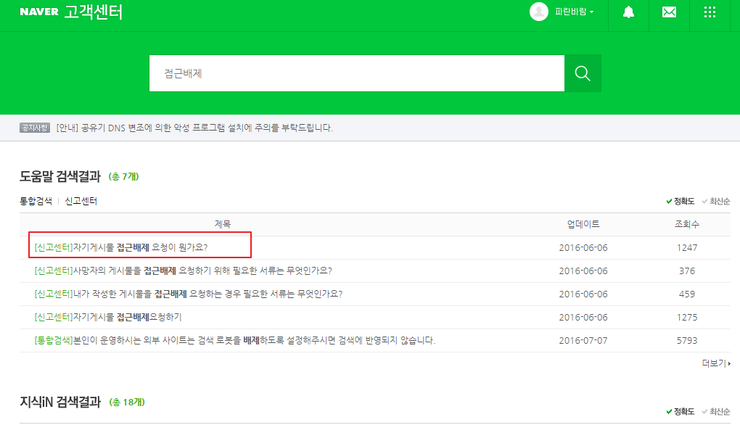
Task: Click the (총 18개) result count
Action: tap(127, 402)
